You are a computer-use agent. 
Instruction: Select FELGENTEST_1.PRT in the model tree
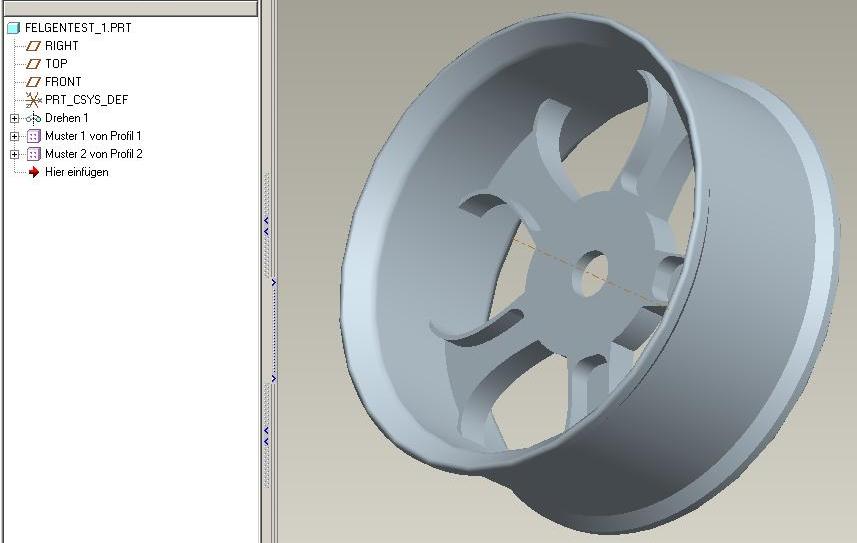(x=78, y=28)
